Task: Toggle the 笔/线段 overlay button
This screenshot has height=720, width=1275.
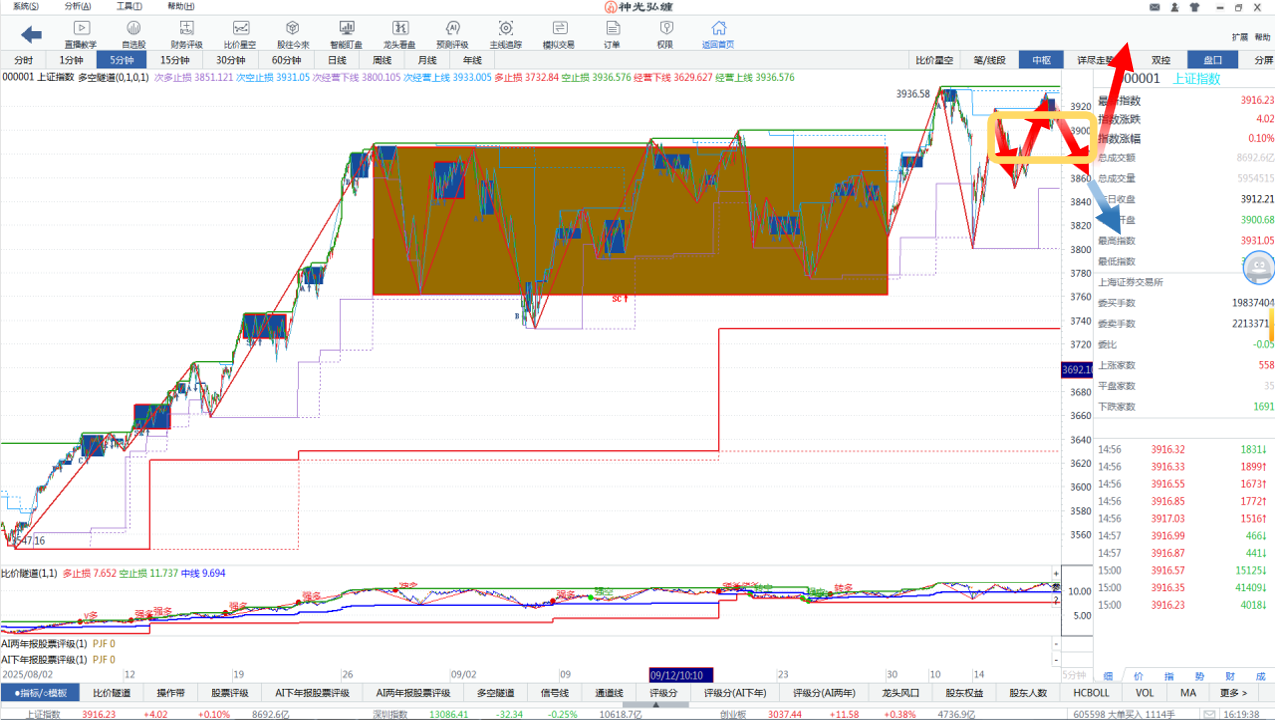Action: [989, 60]
